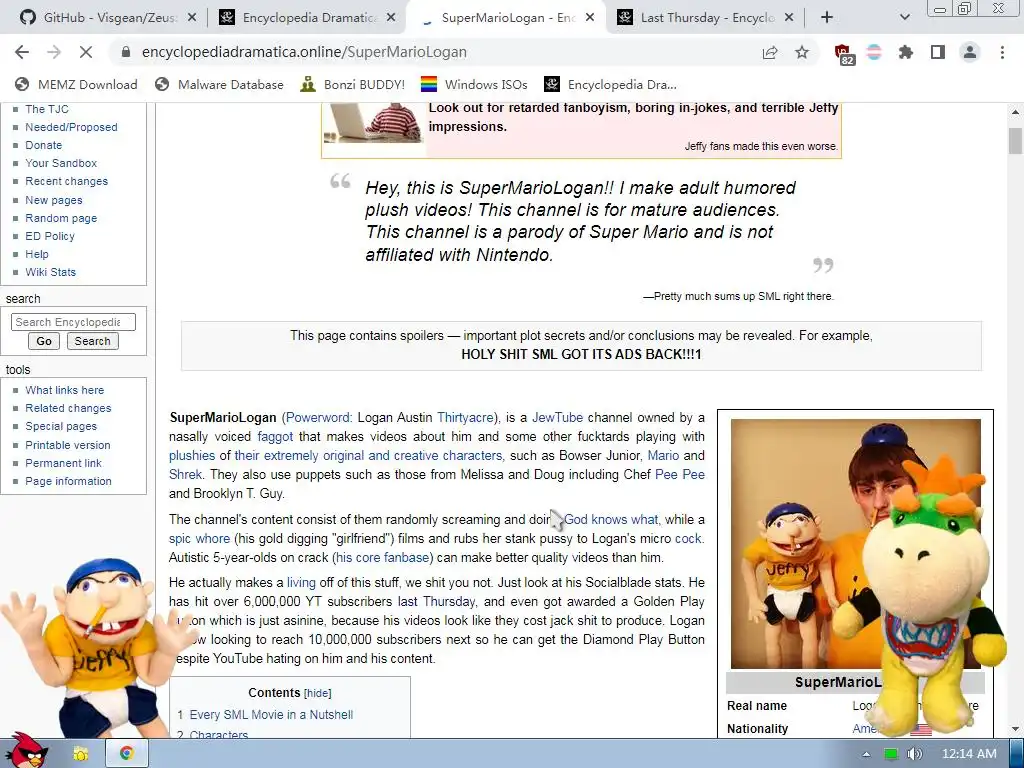Open MEMZ Download bookmark
The image size is (1024, 768).
(76, 84)
